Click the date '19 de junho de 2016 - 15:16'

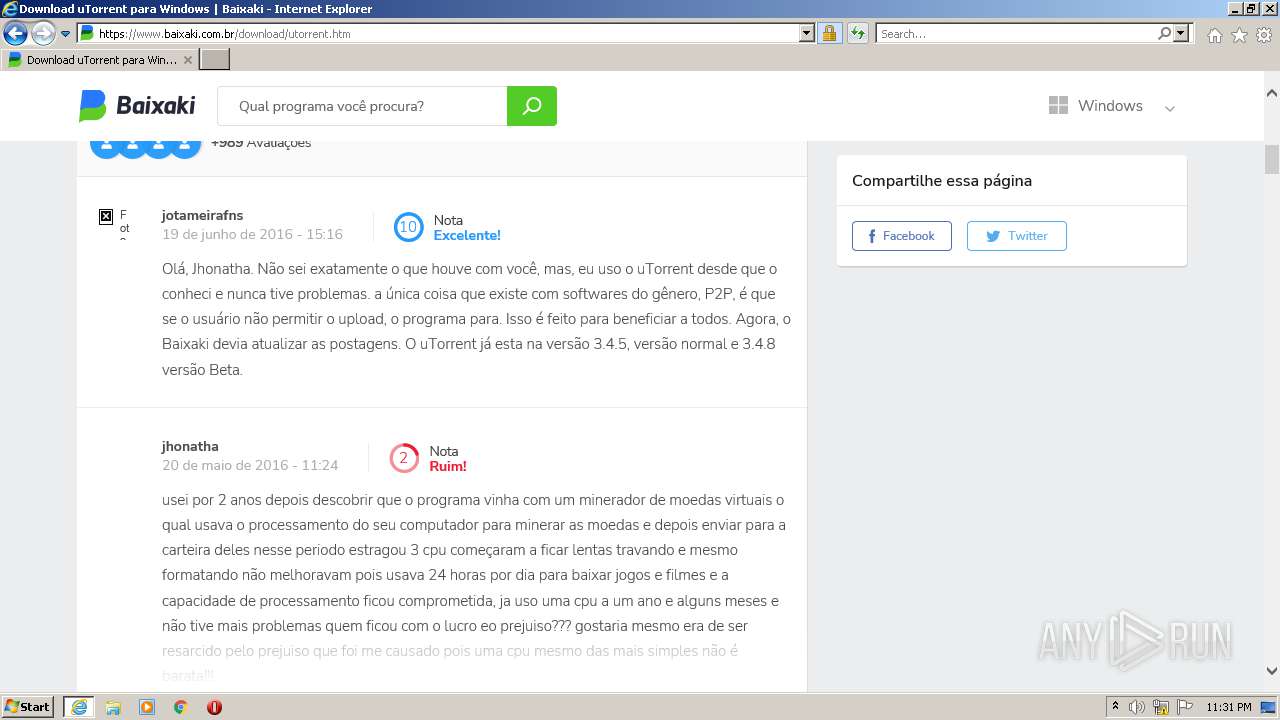[x=253, y=234]
